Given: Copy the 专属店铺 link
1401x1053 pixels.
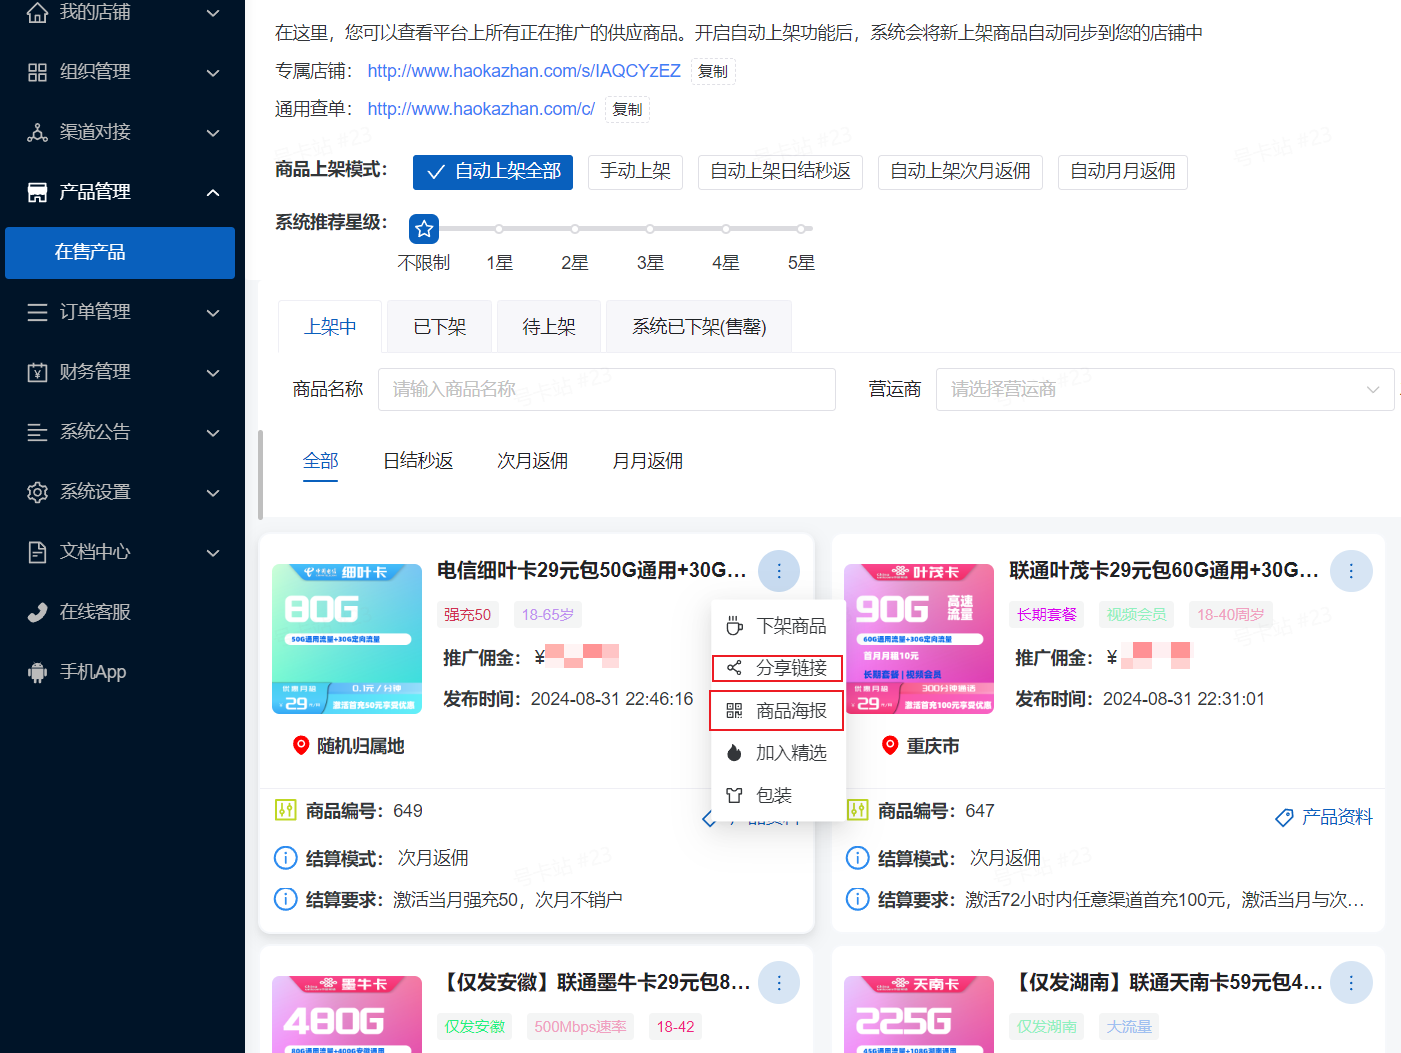Looking at the screenshot, I should pyautogui.click(x=713, y=71).
